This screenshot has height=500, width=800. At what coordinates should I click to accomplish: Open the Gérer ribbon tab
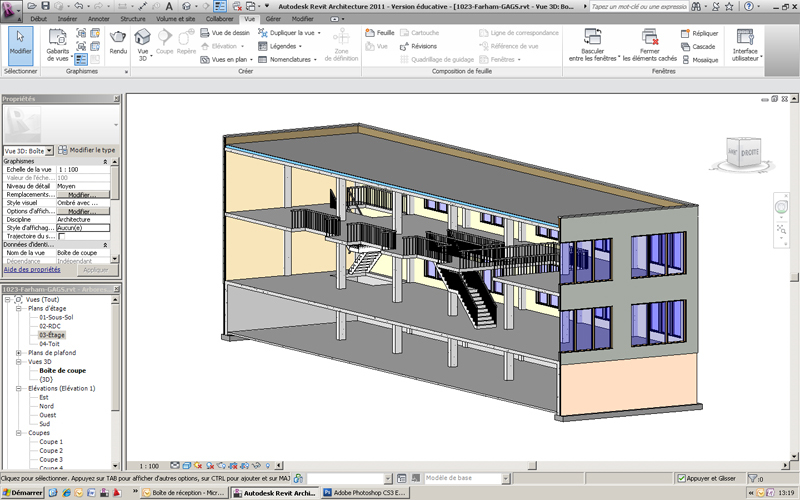point(273,19)
